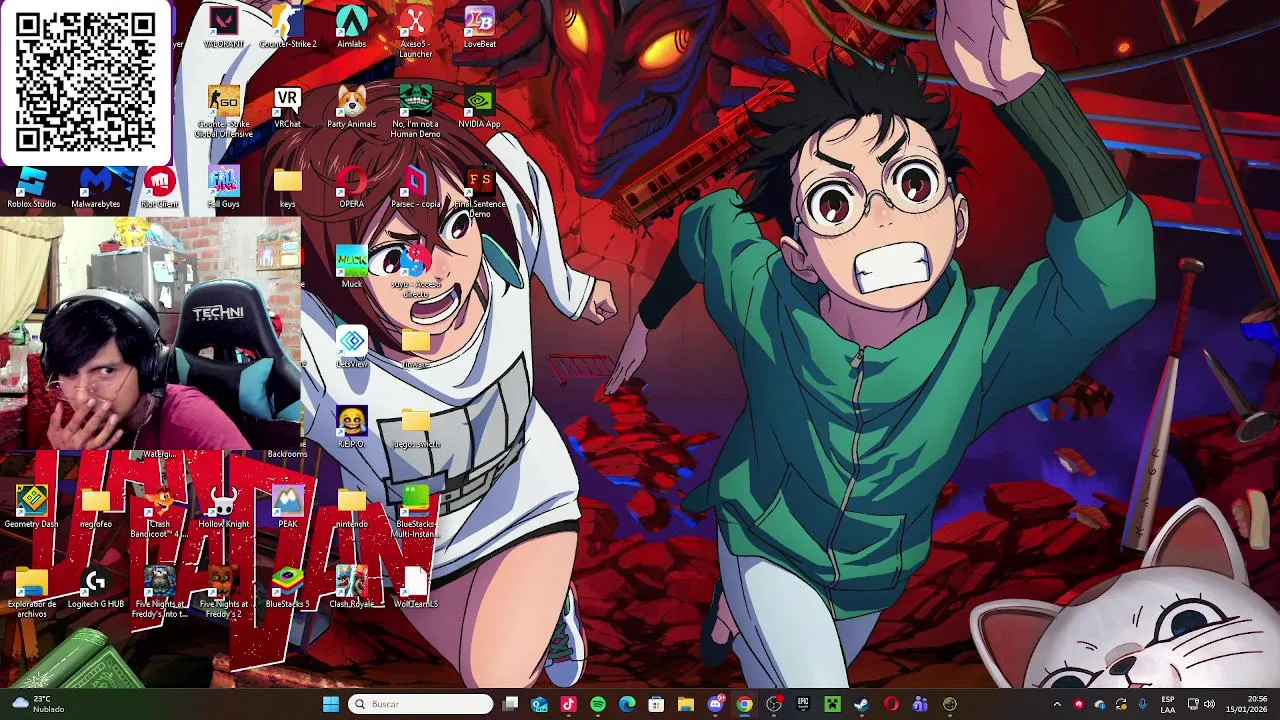1280x720 pixels.
Task: Open Explorador de archivos desktop shortcut
Action: [x=31, y=592]
